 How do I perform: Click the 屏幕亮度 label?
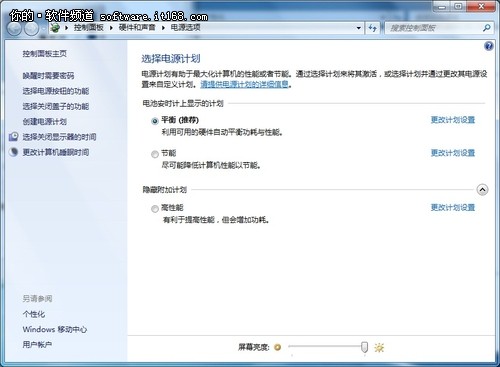254,347
